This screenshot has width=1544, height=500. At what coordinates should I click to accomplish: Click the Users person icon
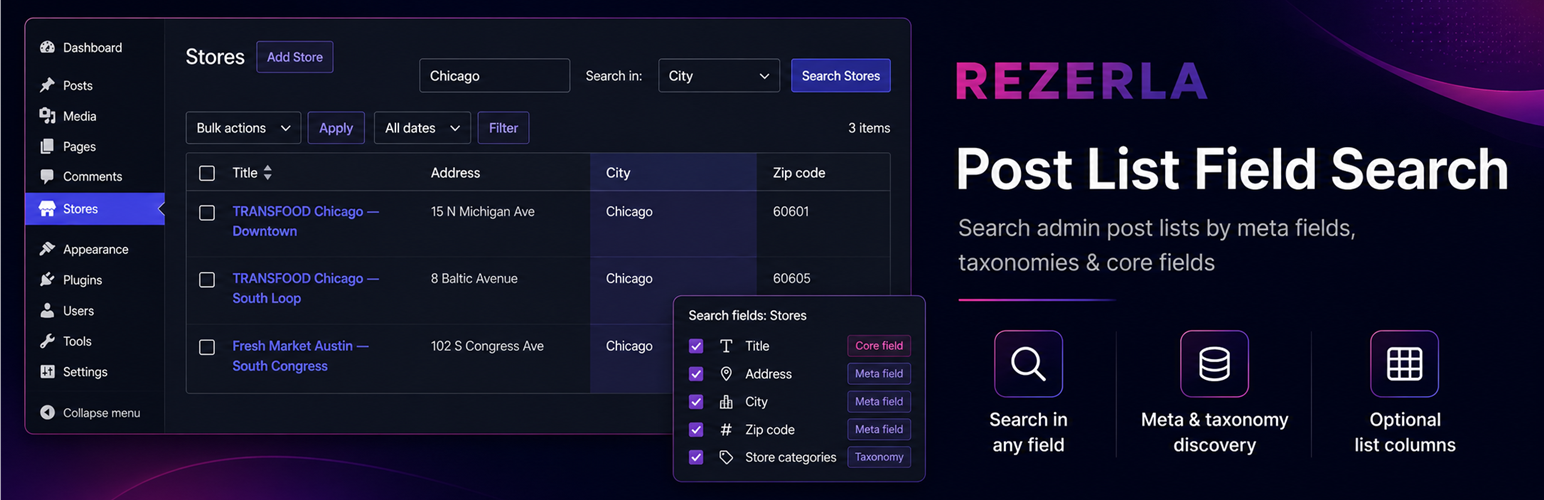coord(47,311)
